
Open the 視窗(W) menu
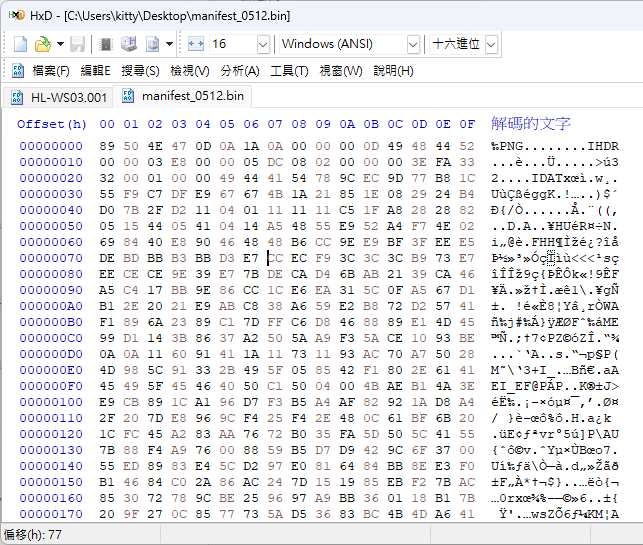point(341,71)
